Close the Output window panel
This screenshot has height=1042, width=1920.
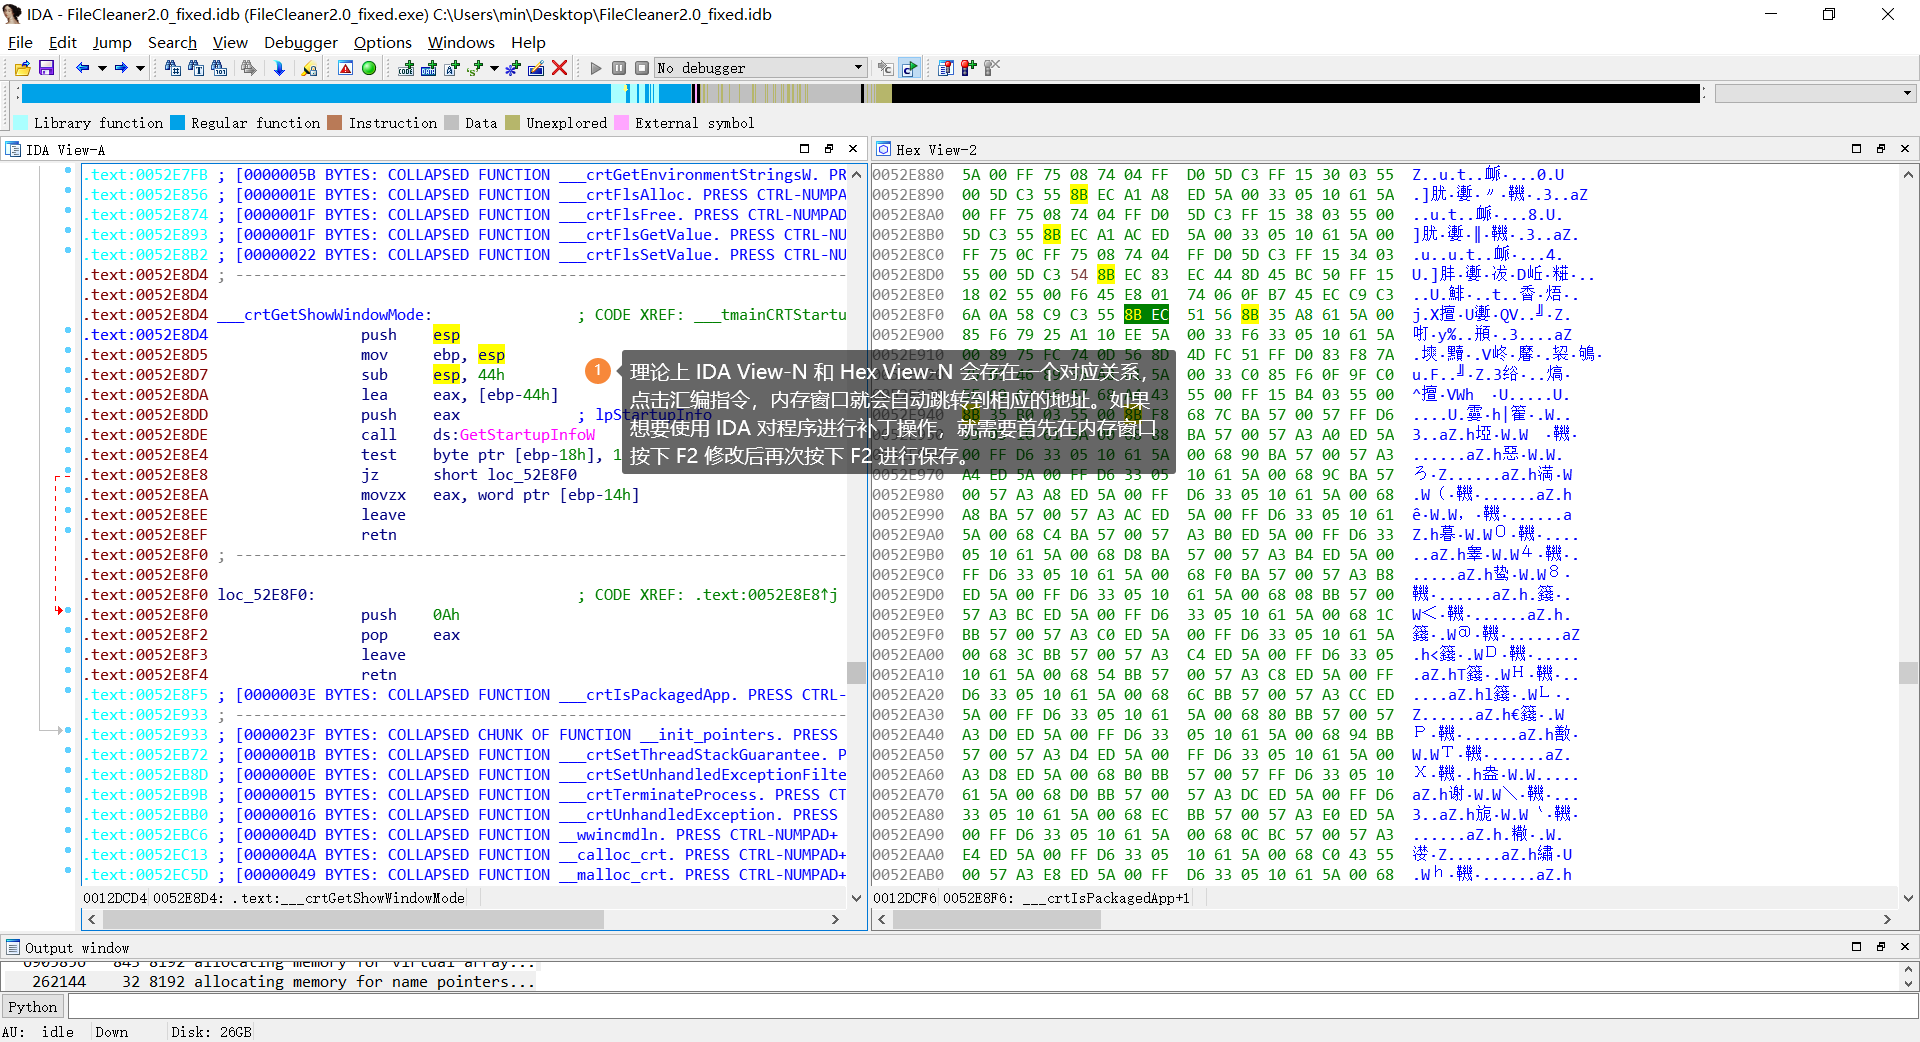pyautogui.click(x=1905, y=946)
